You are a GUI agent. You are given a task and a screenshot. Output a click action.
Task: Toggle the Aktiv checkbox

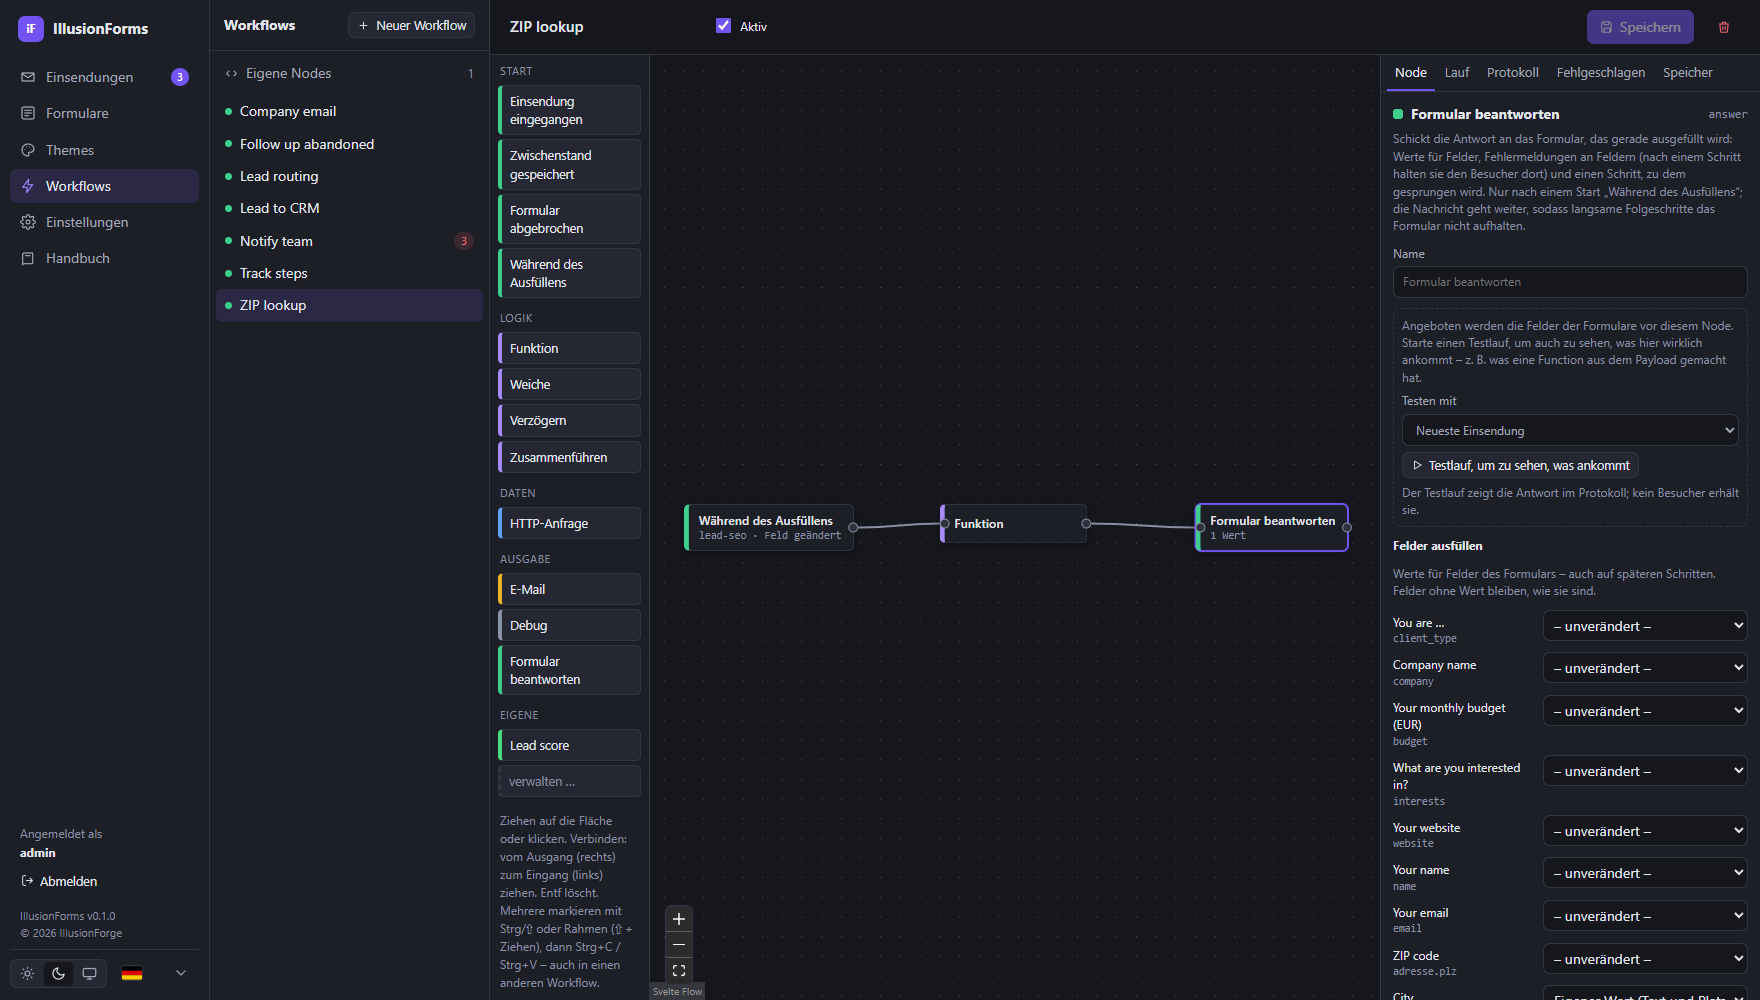(724, 26)
